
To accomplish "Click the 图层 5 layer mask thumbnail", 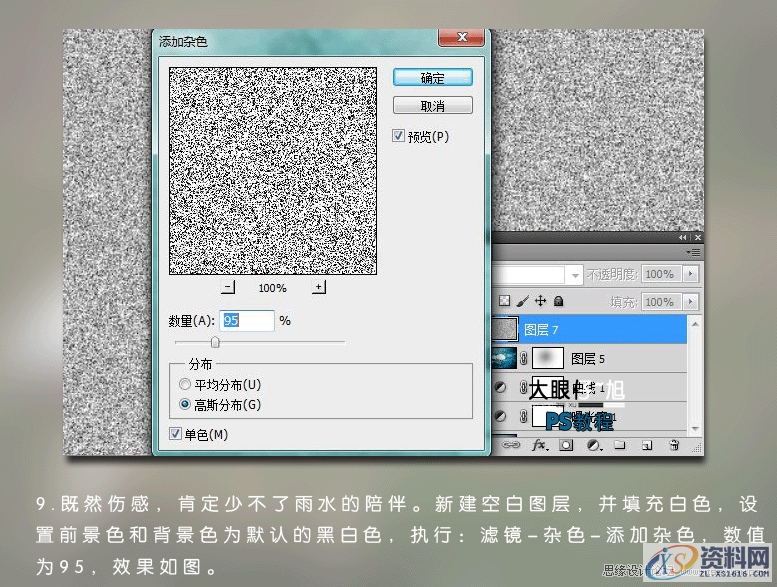I will click(x=548, y=358).
